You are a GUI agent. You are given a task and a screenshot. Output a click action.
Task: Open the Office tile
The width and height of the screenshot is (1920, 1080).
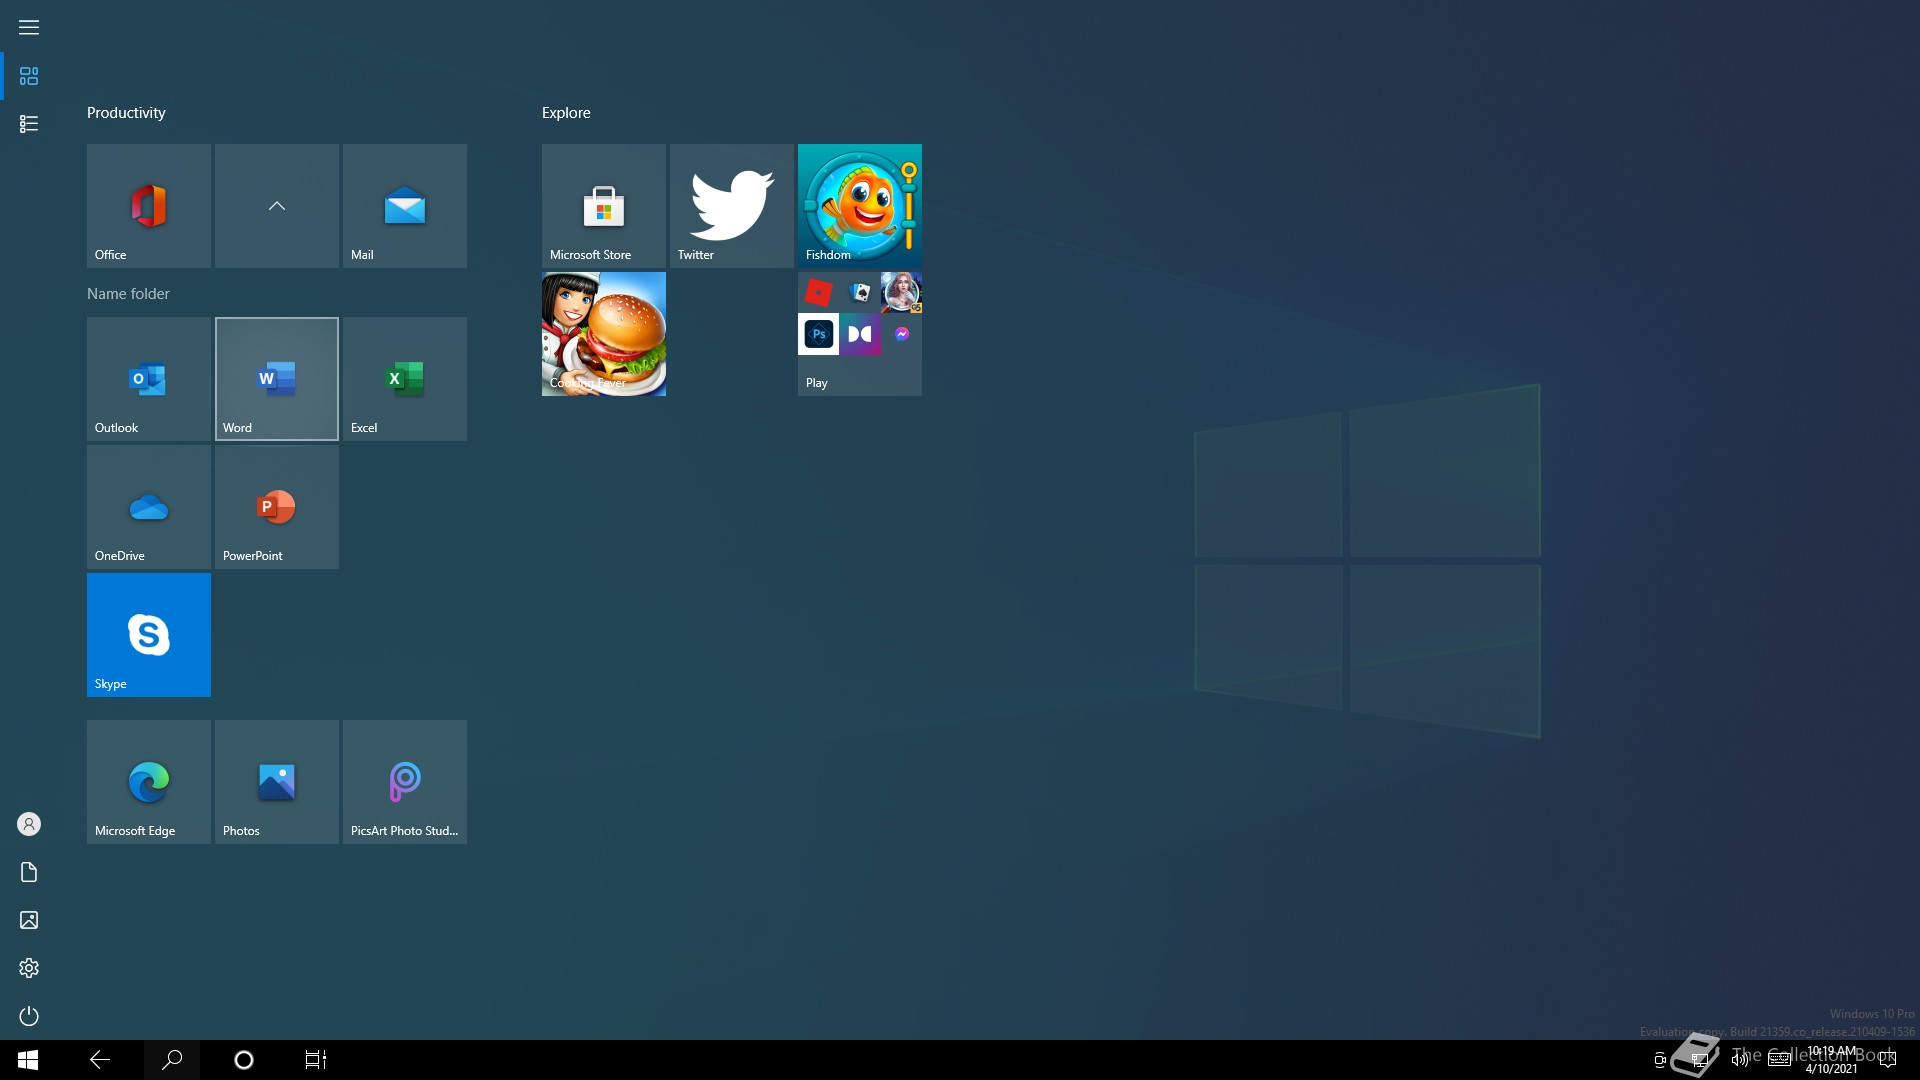[148, 205]
